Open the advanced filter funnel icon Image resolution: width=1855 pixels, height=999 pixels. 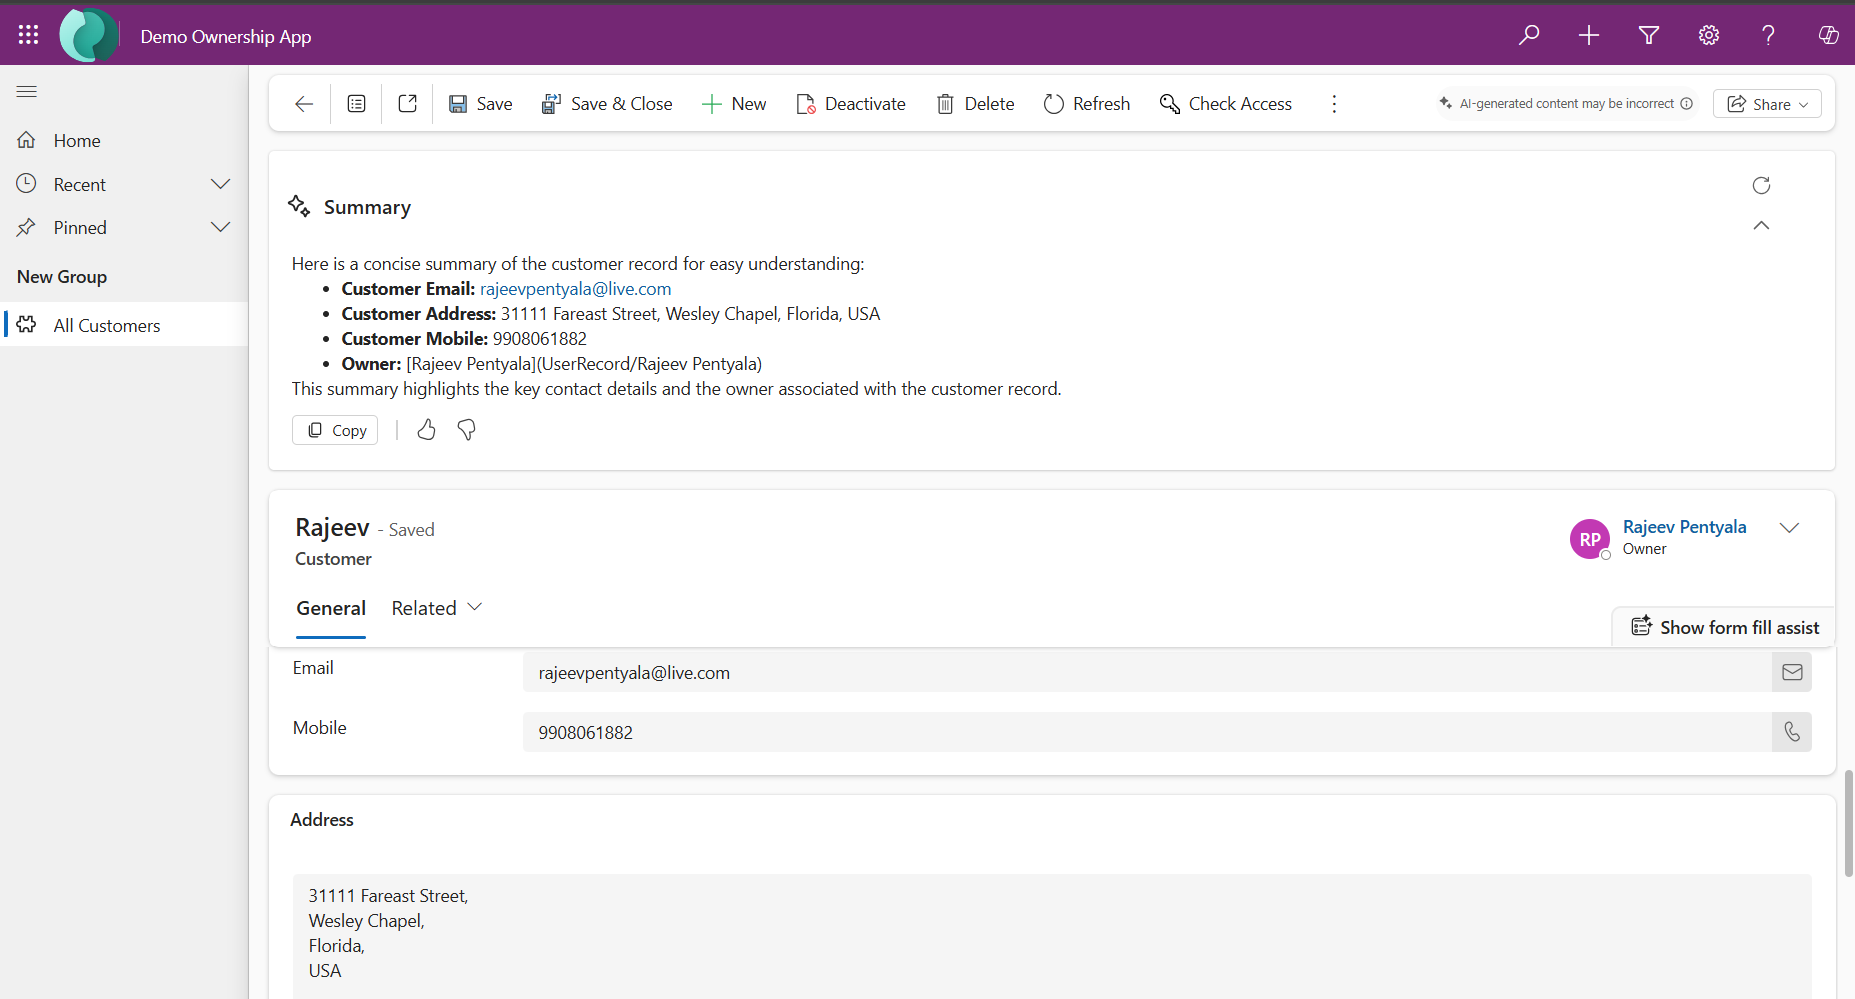tap(1648, 36)
